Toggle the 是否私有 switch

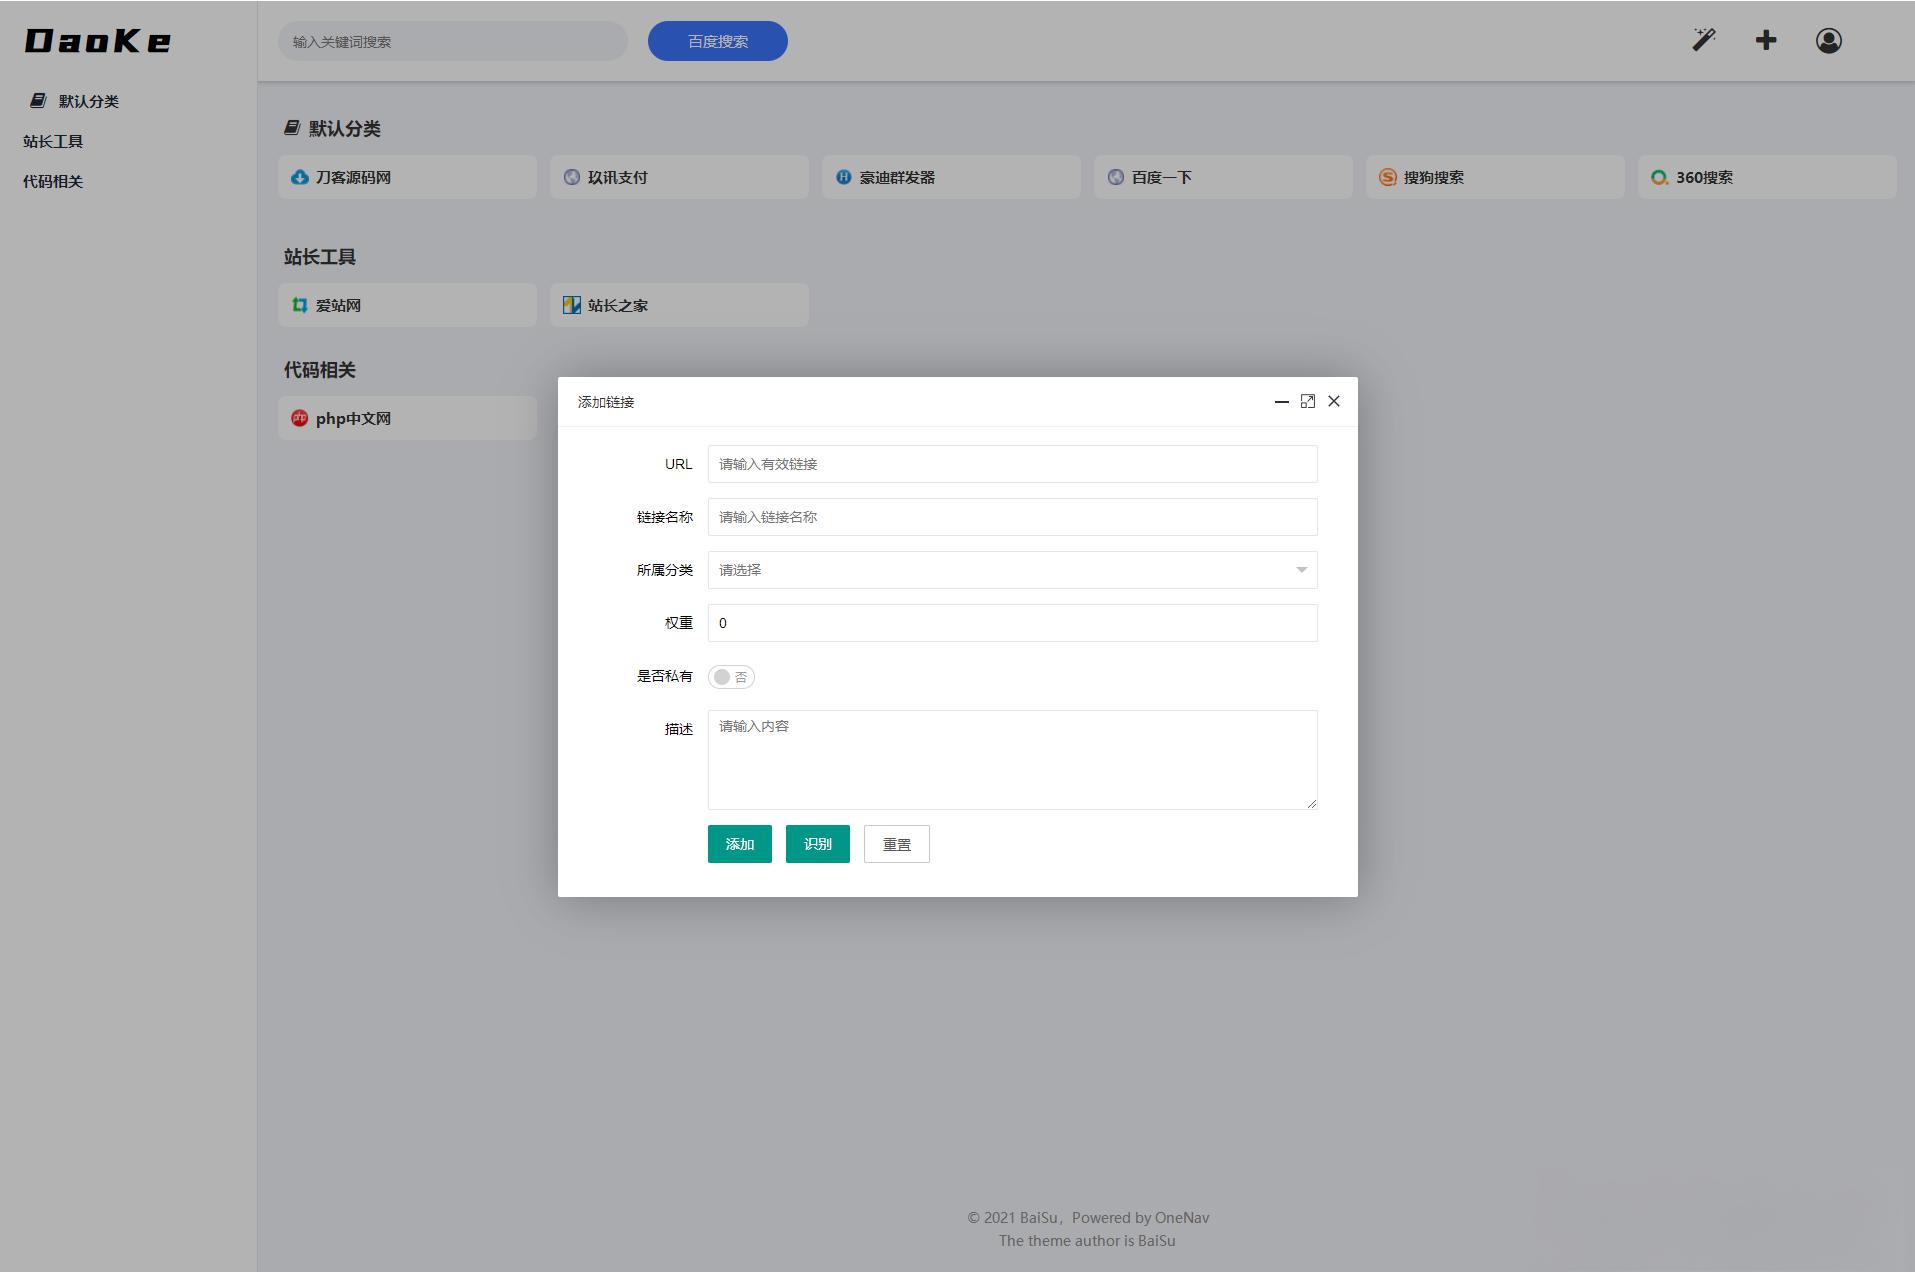click(731, 677)
